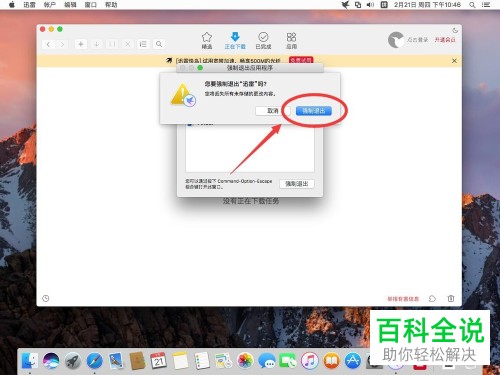Open iBooks from the Dock

[331, 361]
